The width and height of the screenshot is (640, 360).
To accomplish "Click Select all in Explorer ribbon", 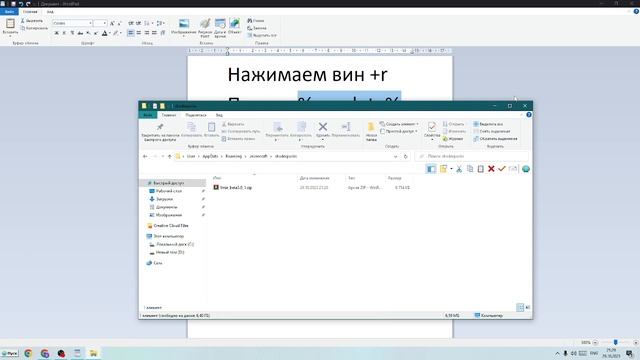I will pos(488,124).
